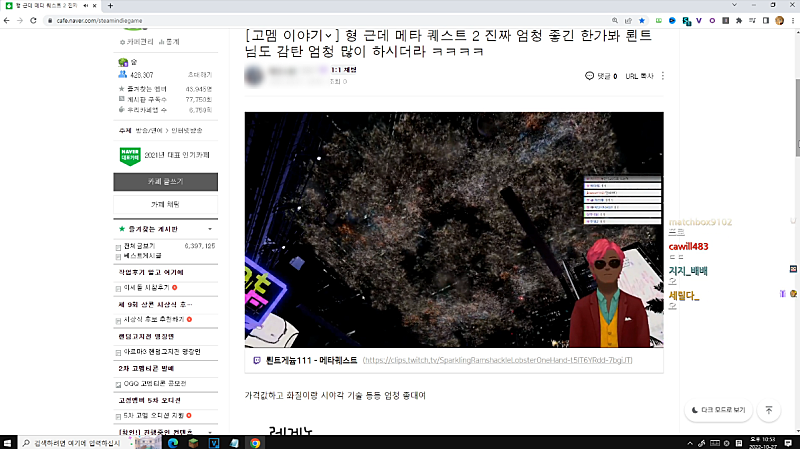Image resolution: width=800 pixels, height=449 pixels.
Task: Expand the tab search chevron in title bar
Action: click(734, 5)
